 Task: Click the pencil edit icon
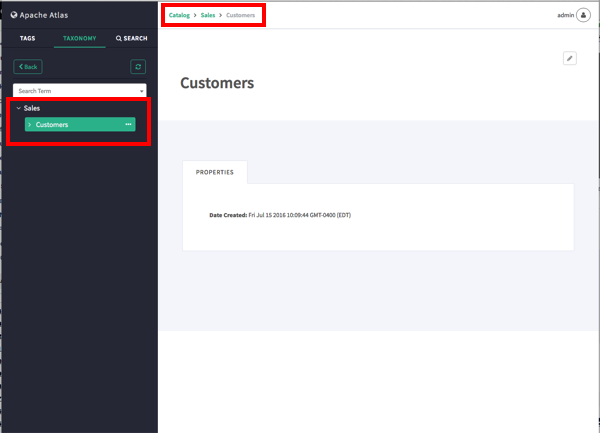point(570,59)
